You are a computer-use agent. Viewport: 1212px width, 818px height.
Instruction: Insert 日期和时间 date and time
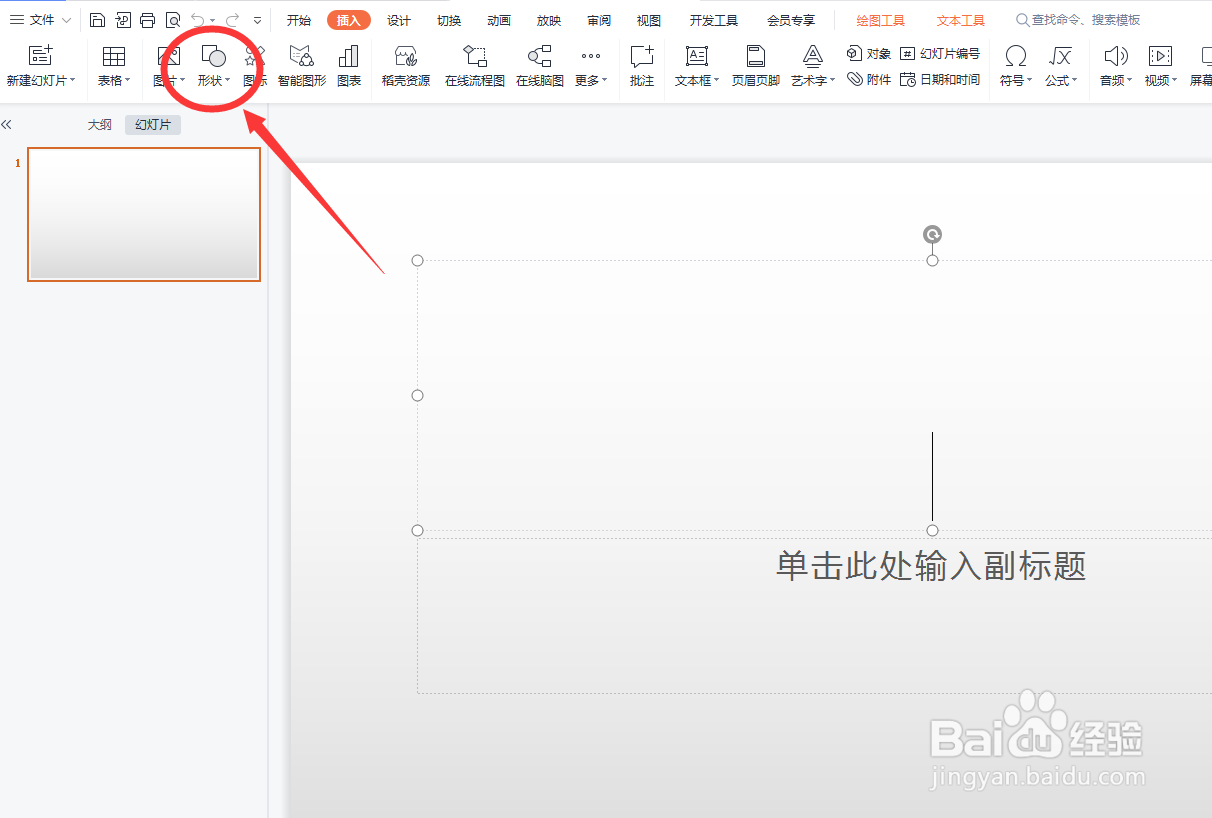[940, 79]
